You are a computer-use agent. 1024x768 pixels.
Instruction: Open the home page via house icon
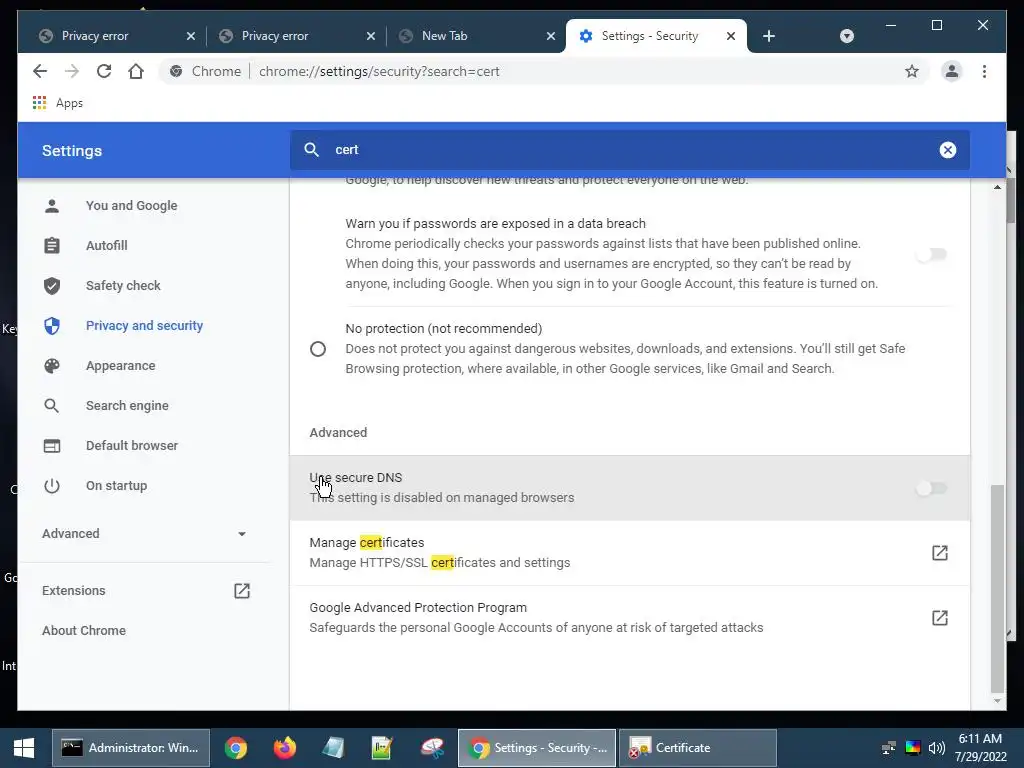click(x=136, y=71)
